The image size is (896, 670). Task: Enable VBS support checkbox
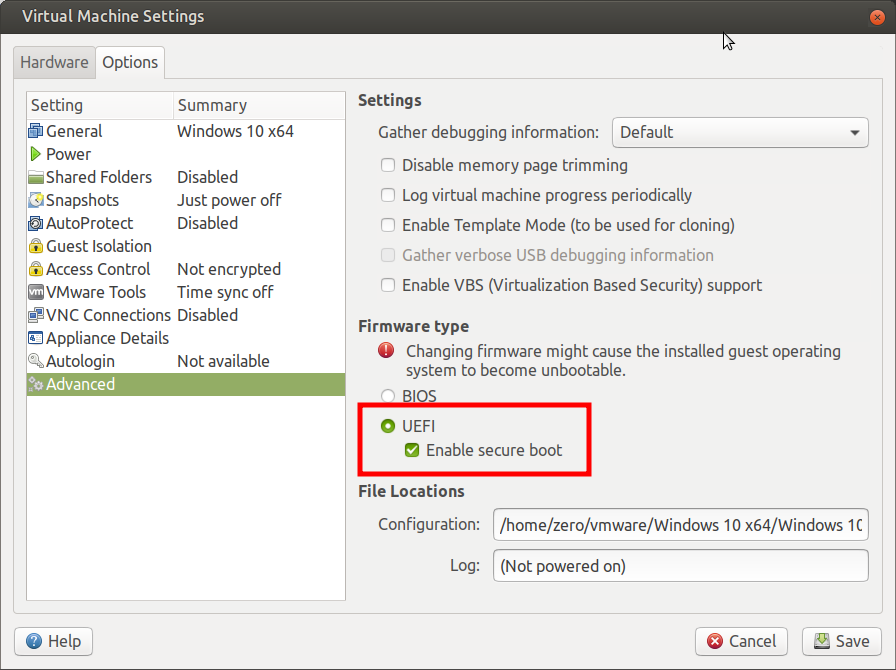388,285
